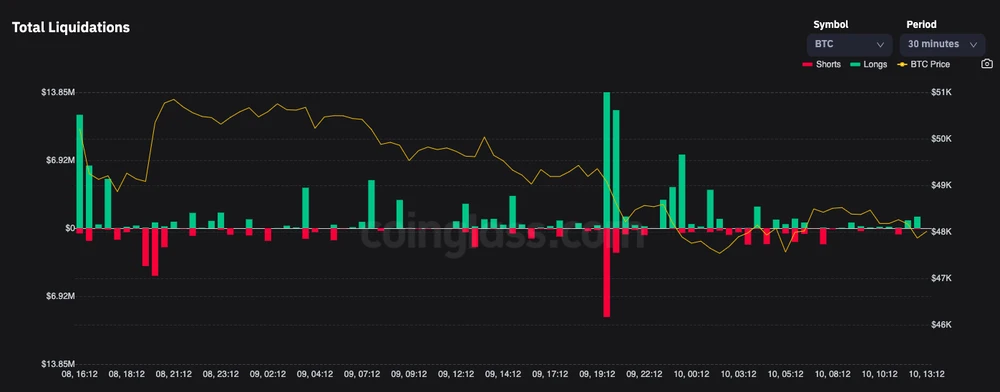The height and width of the screenshot is (392, 1000).
Task: Click the yellow BTC Price legend marker
Action: click(902, 64)
